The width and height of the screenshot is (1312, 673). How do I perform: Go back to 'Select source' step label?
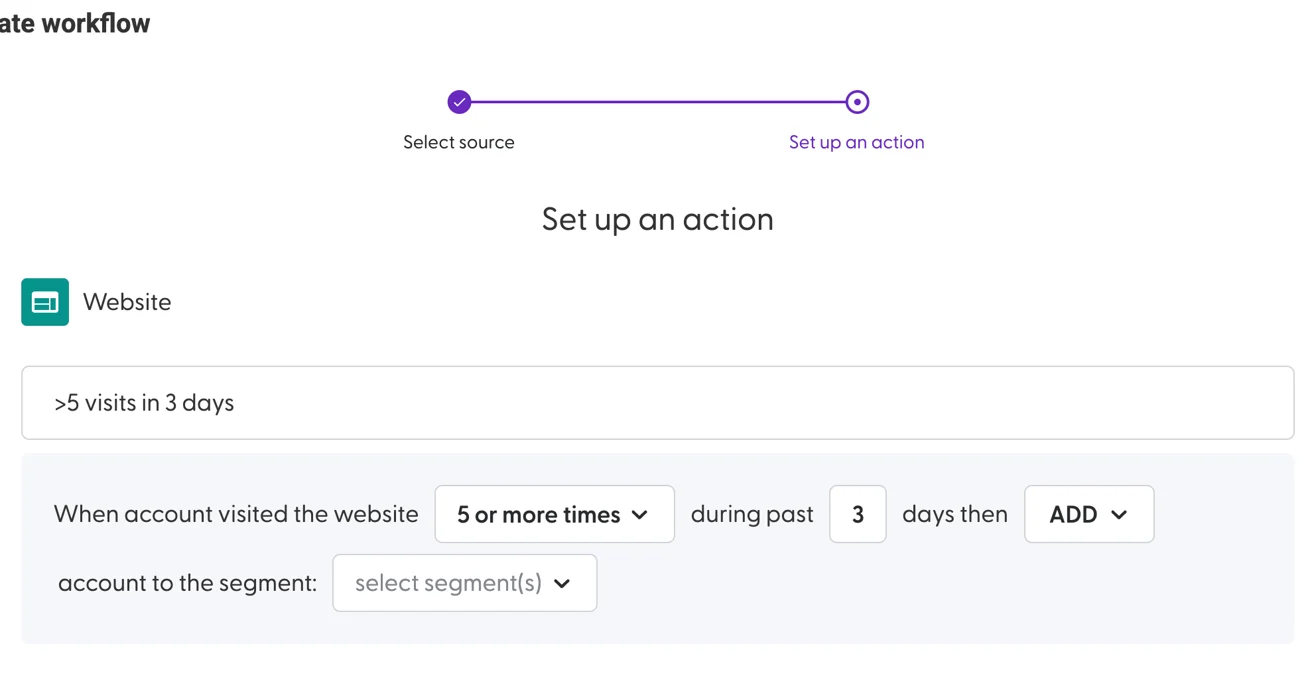pos(459,142)
